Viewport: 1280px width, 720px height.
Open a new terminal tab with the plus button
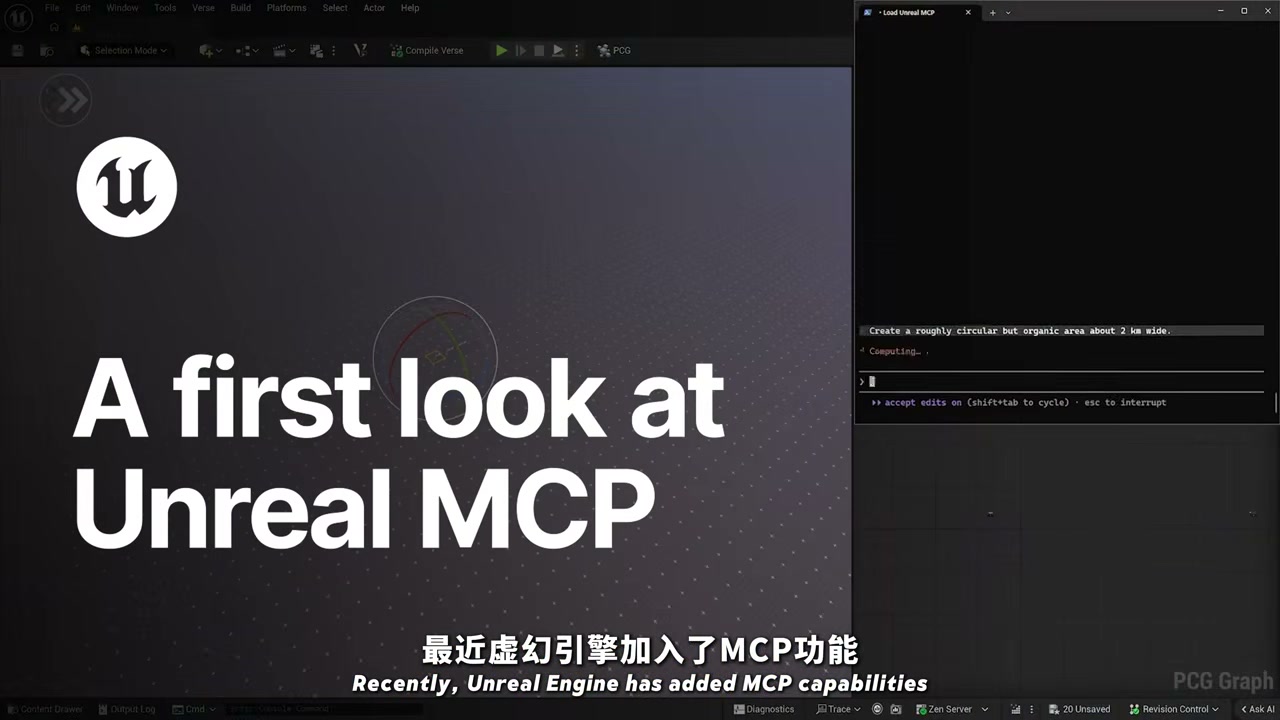pos(993,12)
